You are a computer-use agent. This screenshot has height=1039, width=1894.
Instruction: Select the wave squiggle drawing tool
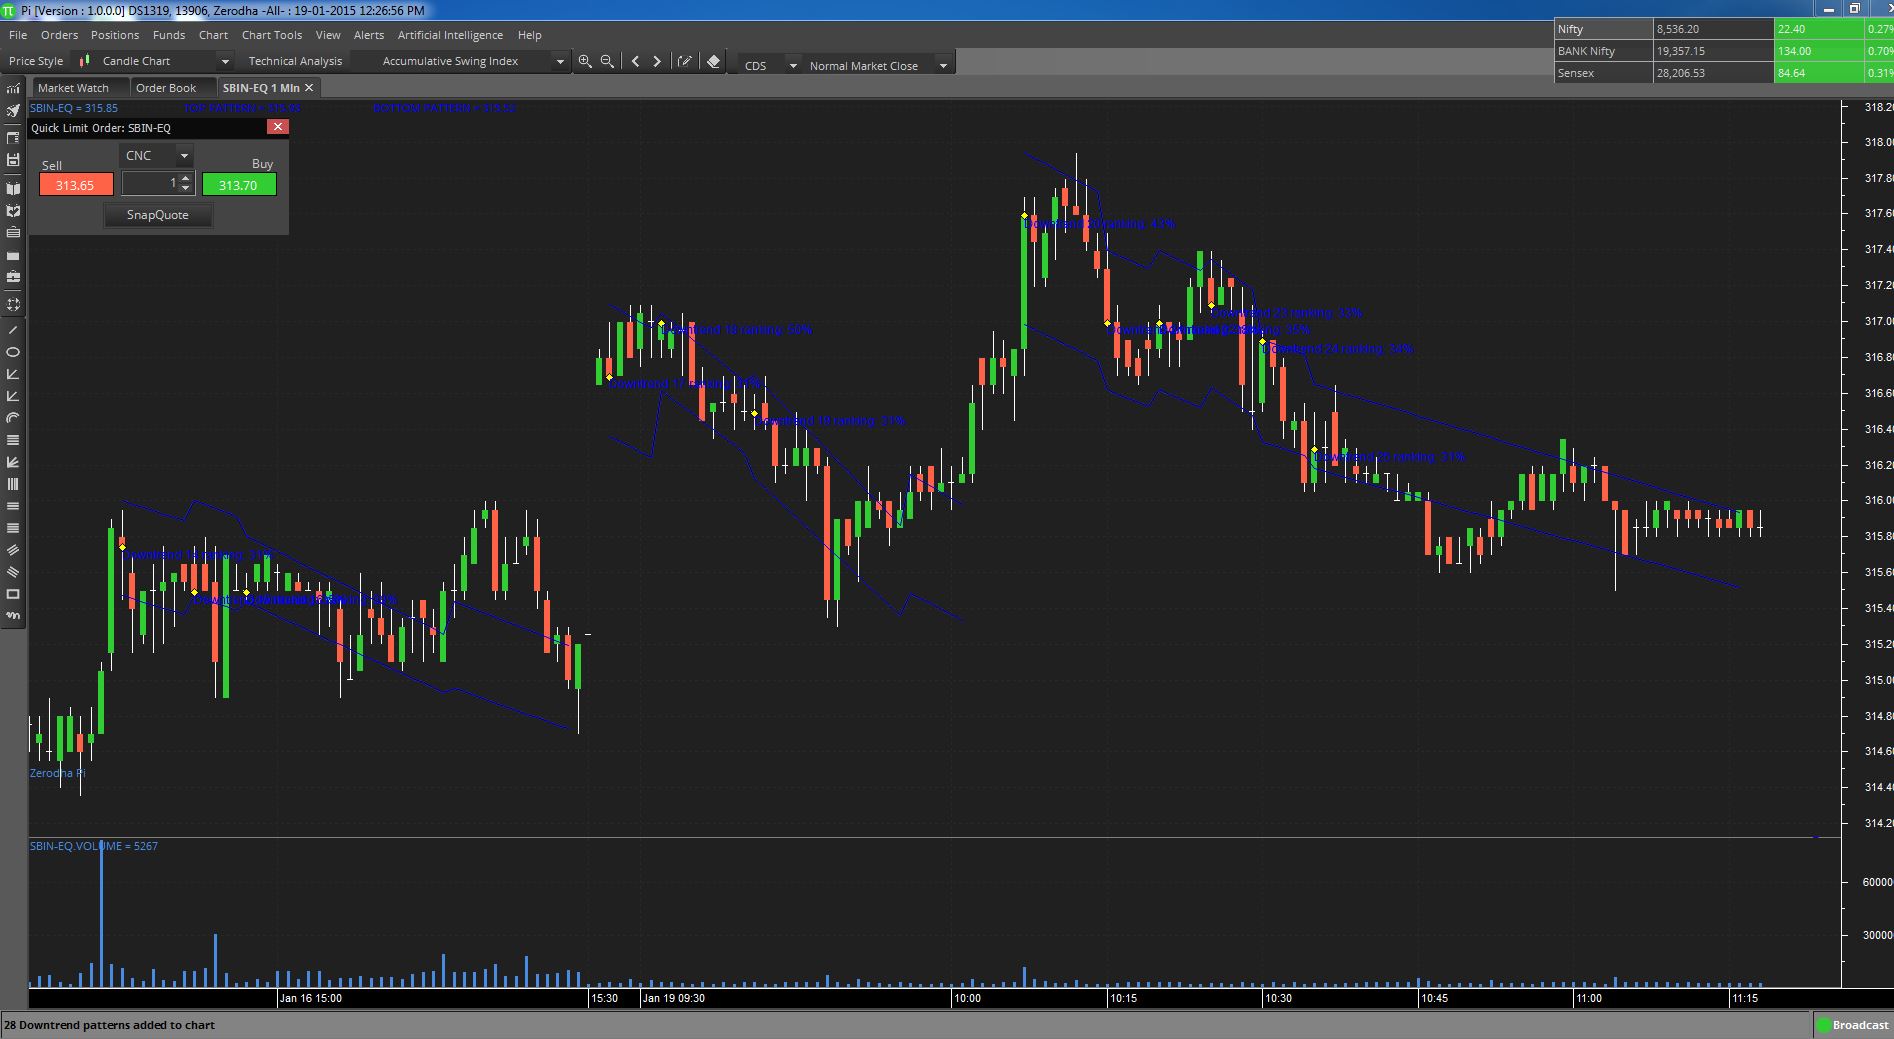pyautogui.click(x=13, y=616)
